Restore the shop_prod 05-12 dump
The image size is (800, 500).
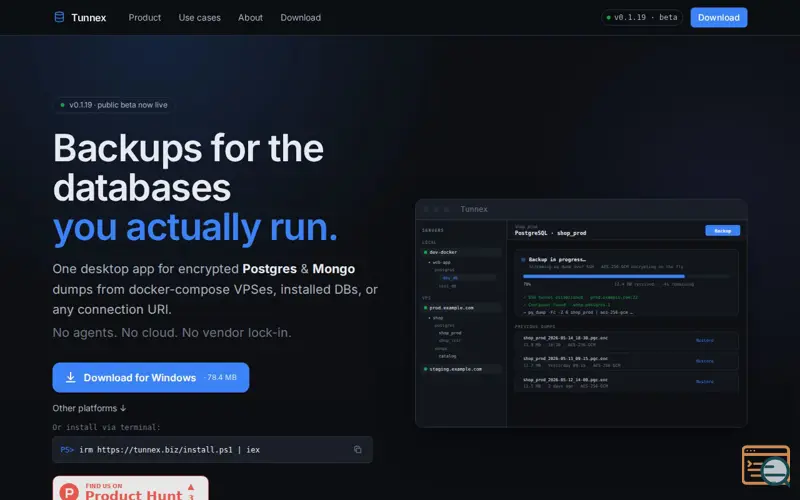coord(705,382)
